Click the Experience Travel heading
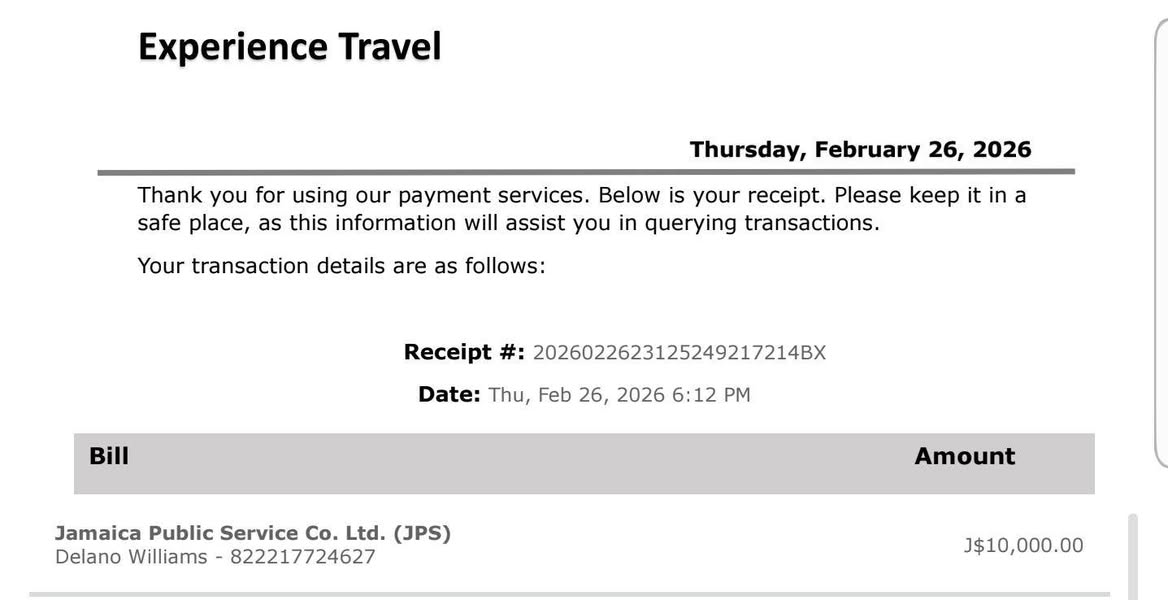This screenshot has height=600, width=1168. click(x=289, y=47)
